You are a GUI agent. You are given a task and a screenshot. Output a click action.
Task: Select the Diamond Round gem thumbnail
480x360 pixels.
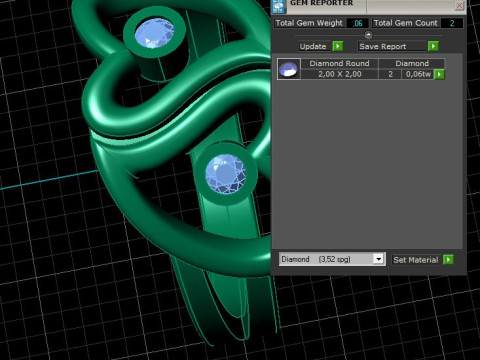coord(289,69)
